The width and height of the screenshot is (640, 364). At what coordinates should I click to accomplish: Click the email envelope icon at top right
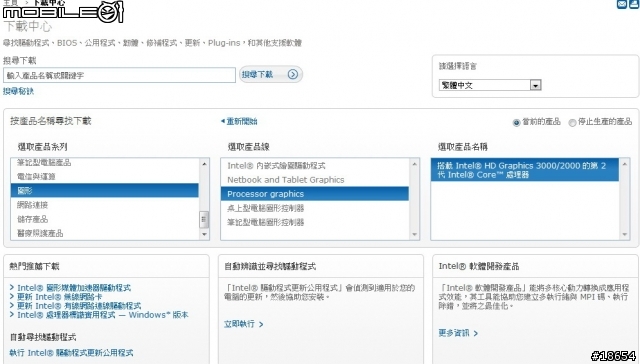[622, 4]
